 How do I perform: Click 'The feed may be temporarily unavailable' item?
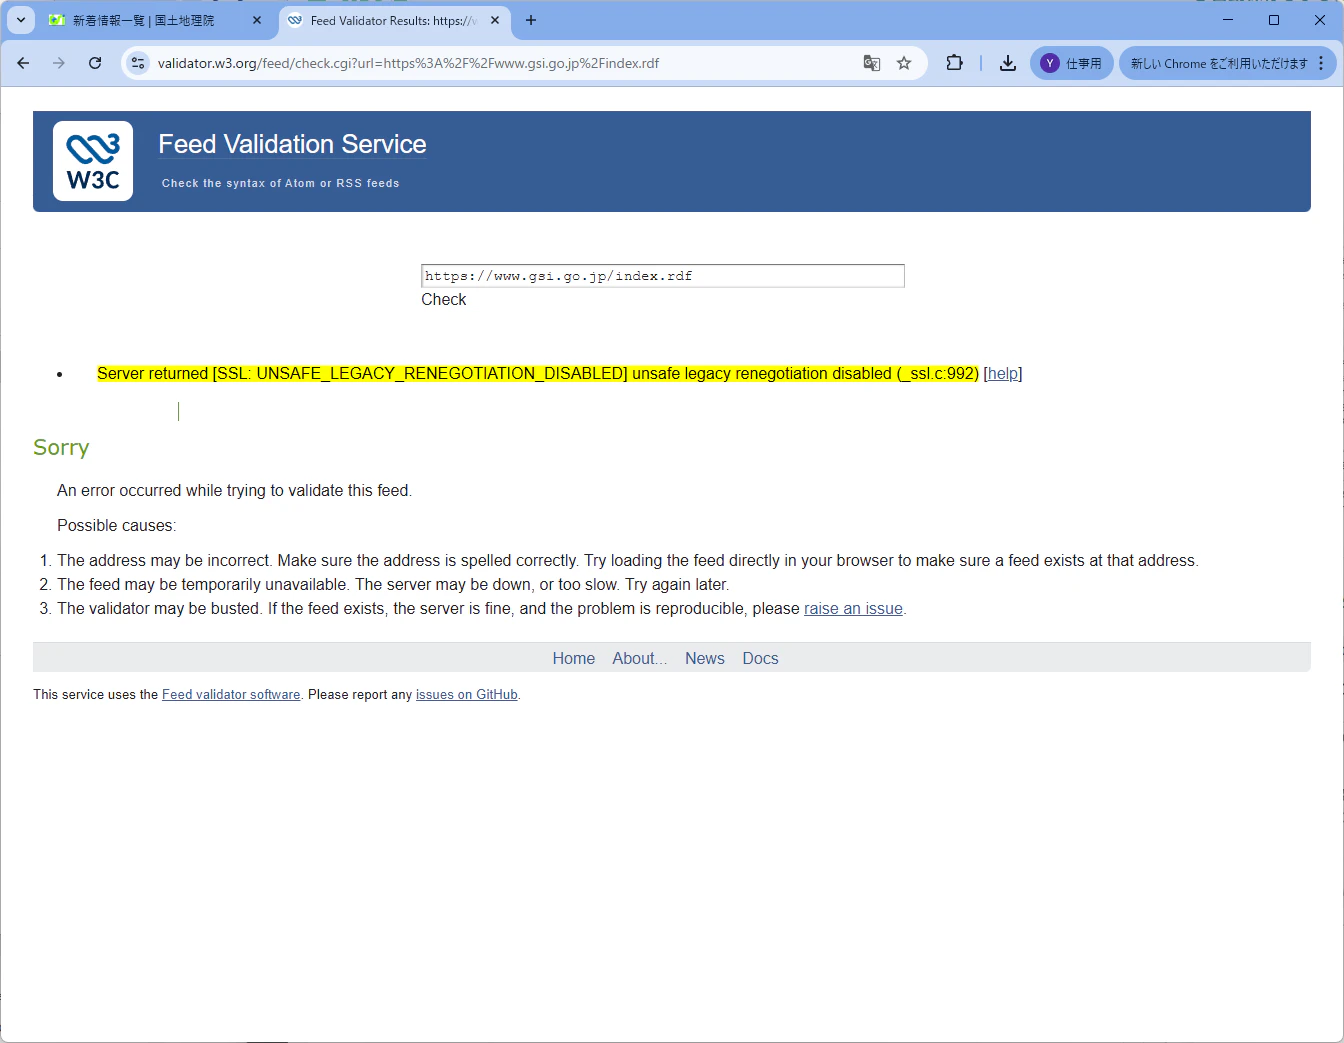pyautogui.click(x=393, y=585)
